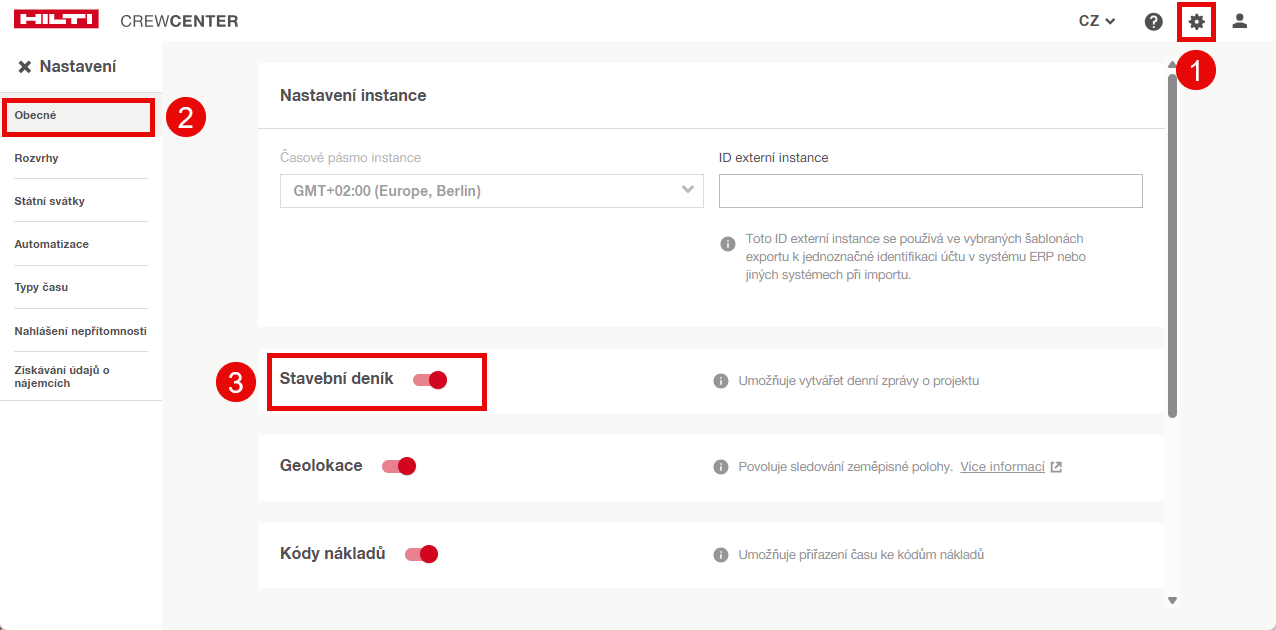
Task: Close the Nastavení panel with X
Action: (x=25, y=67)
